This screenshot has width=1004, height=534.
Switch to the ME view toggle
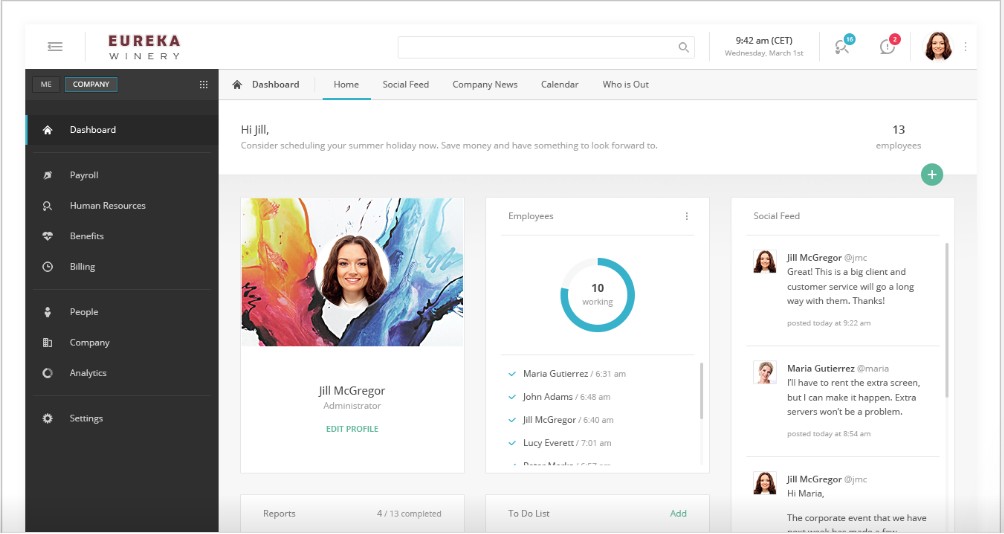(46, 85)
